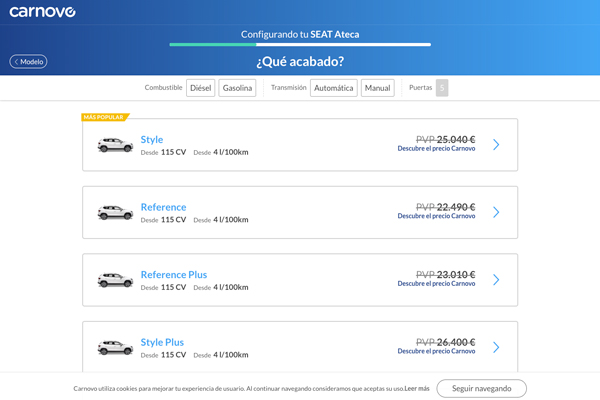The height and width of the screenshot is (400, 600).
Task: Select Automática transmission filter
Action: pyautogui.click(x=334, y=88)
